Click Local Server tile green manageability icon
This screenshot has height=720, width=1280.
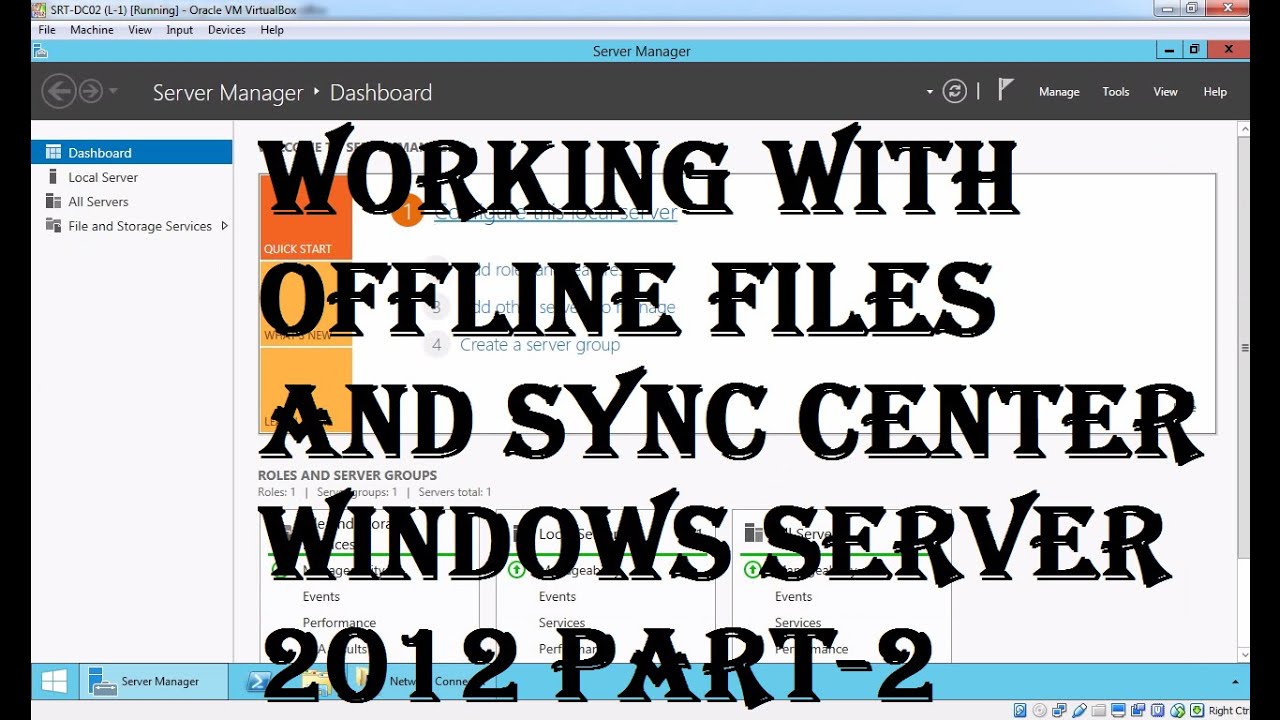pyautogui.click(x=516, y=570)
